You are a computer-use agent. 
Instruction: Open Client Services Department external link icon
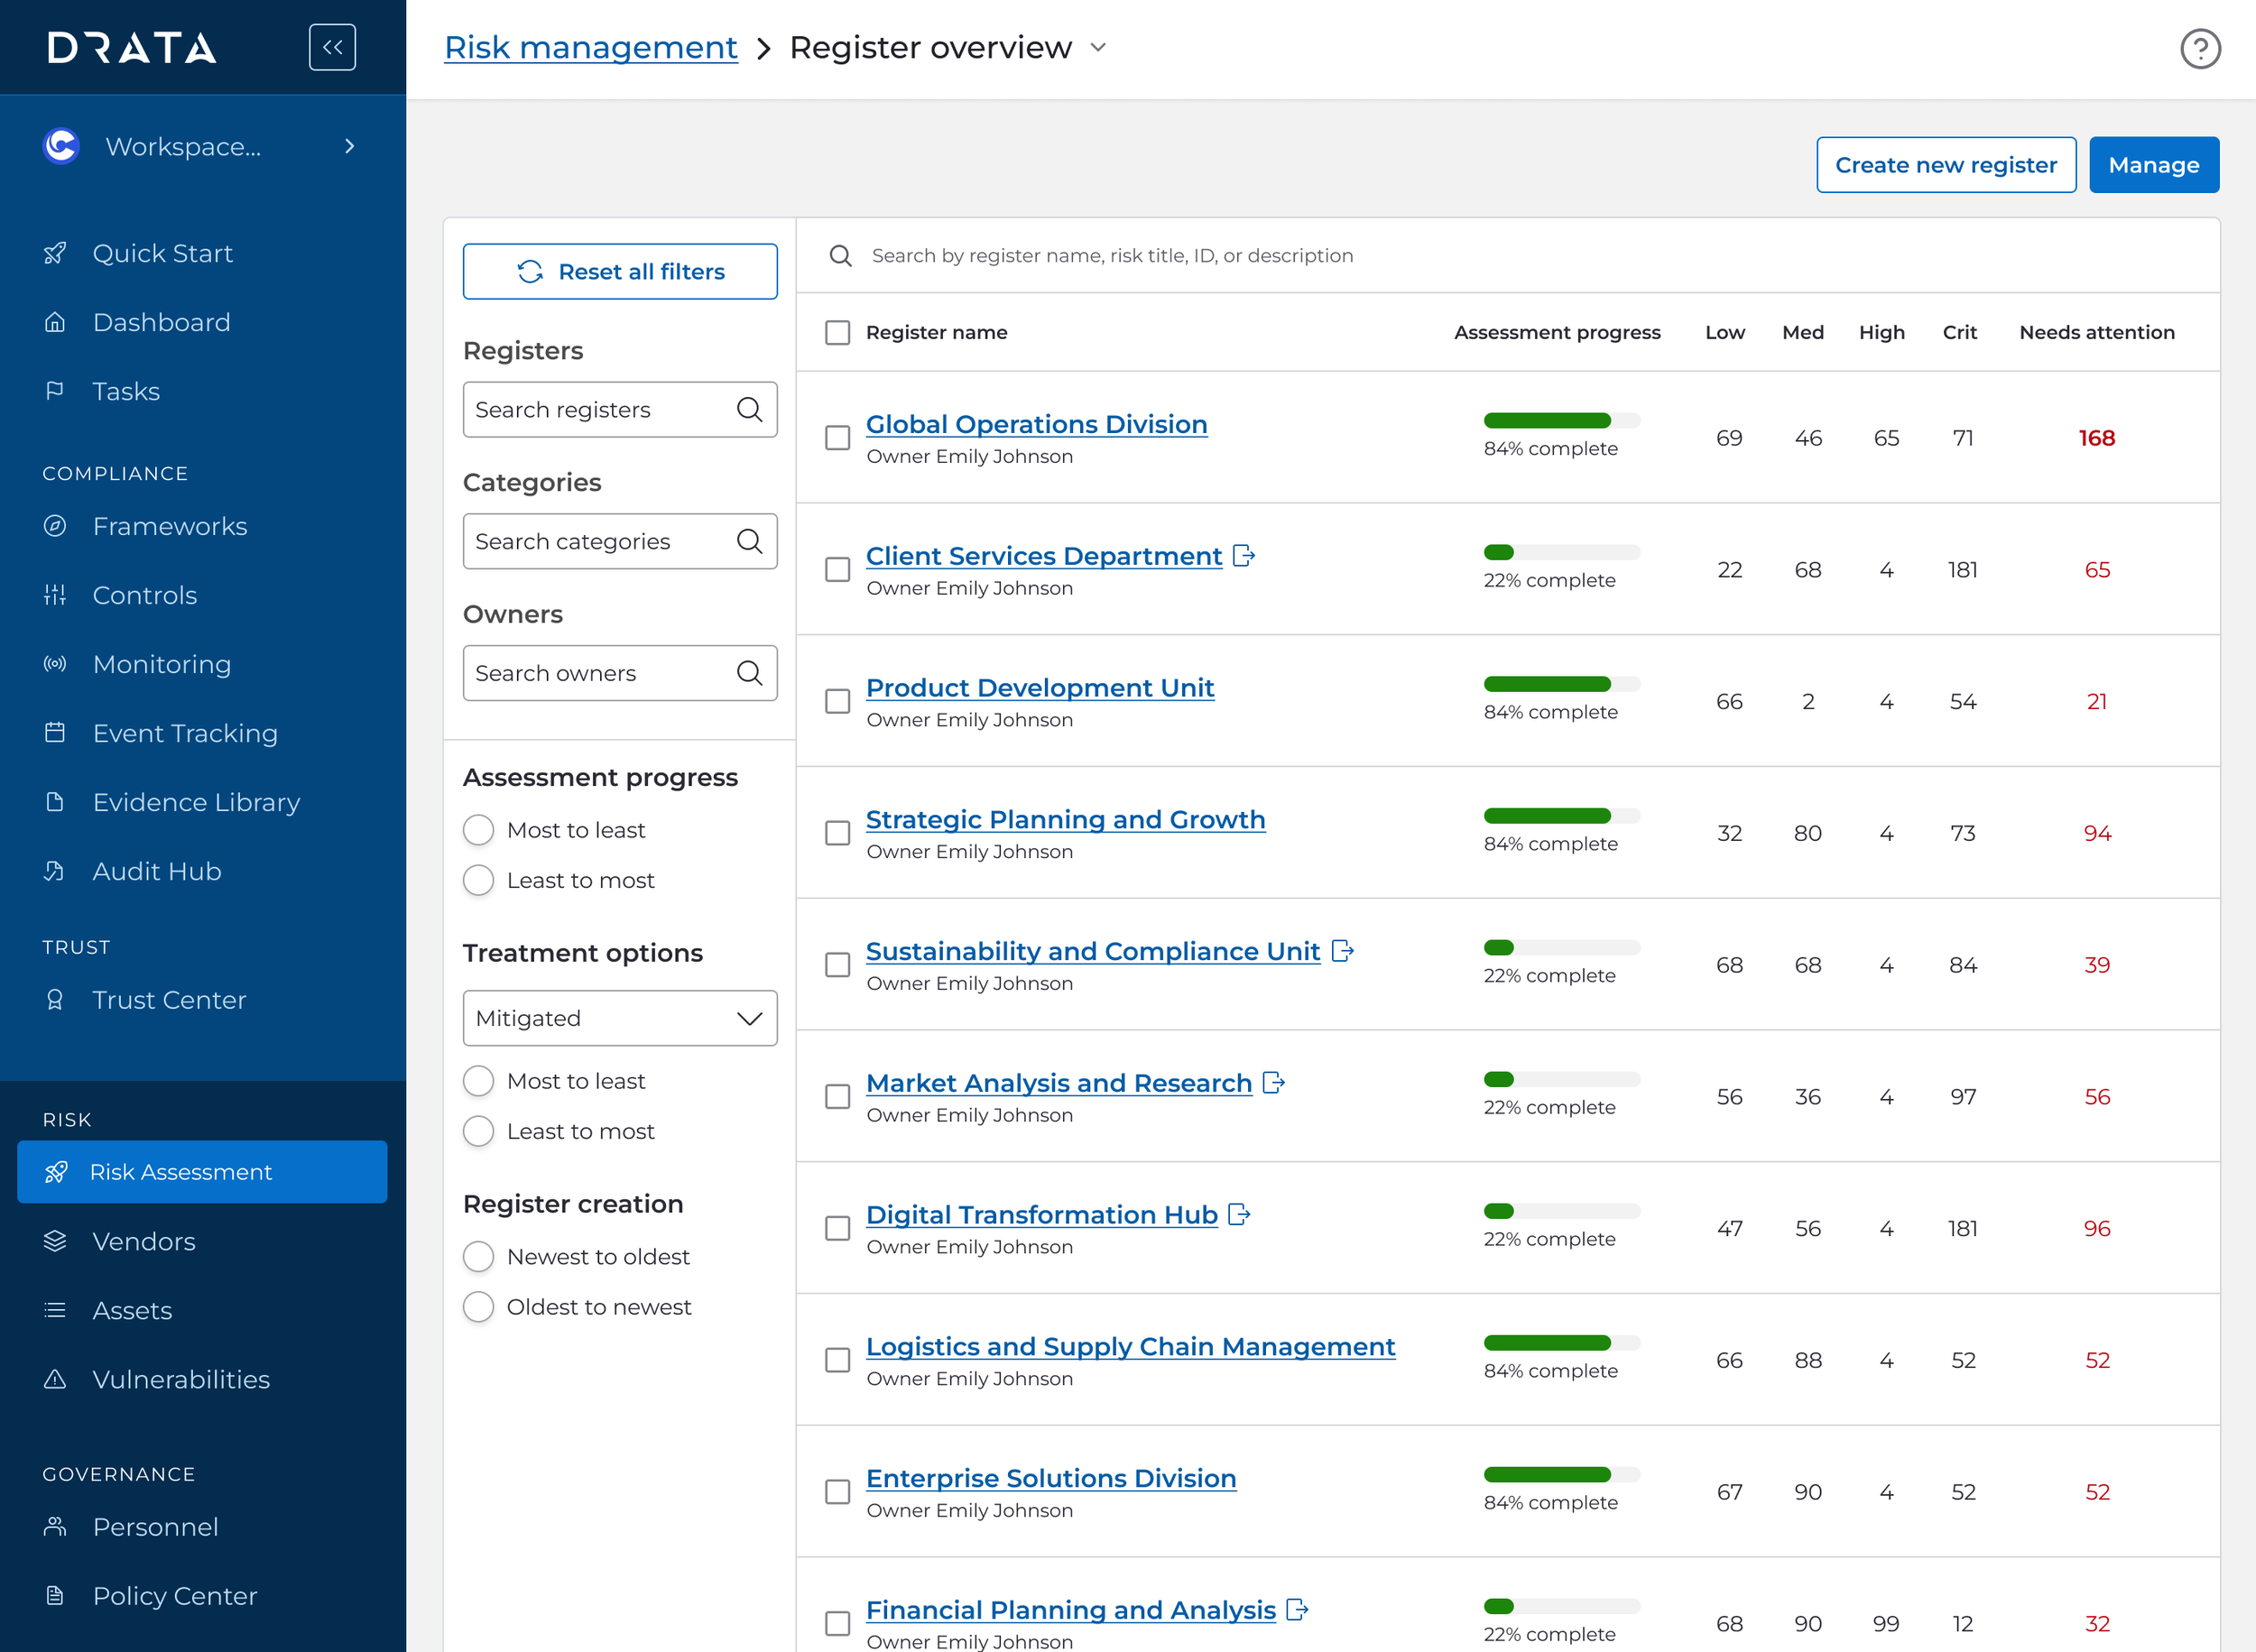pos(1243,556)
